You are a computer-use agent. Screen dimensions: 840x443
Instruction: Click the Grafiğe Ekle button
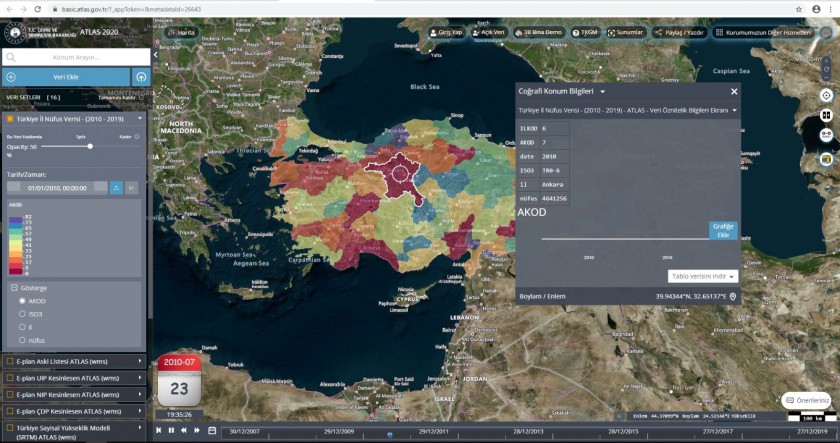click(723, 230)
